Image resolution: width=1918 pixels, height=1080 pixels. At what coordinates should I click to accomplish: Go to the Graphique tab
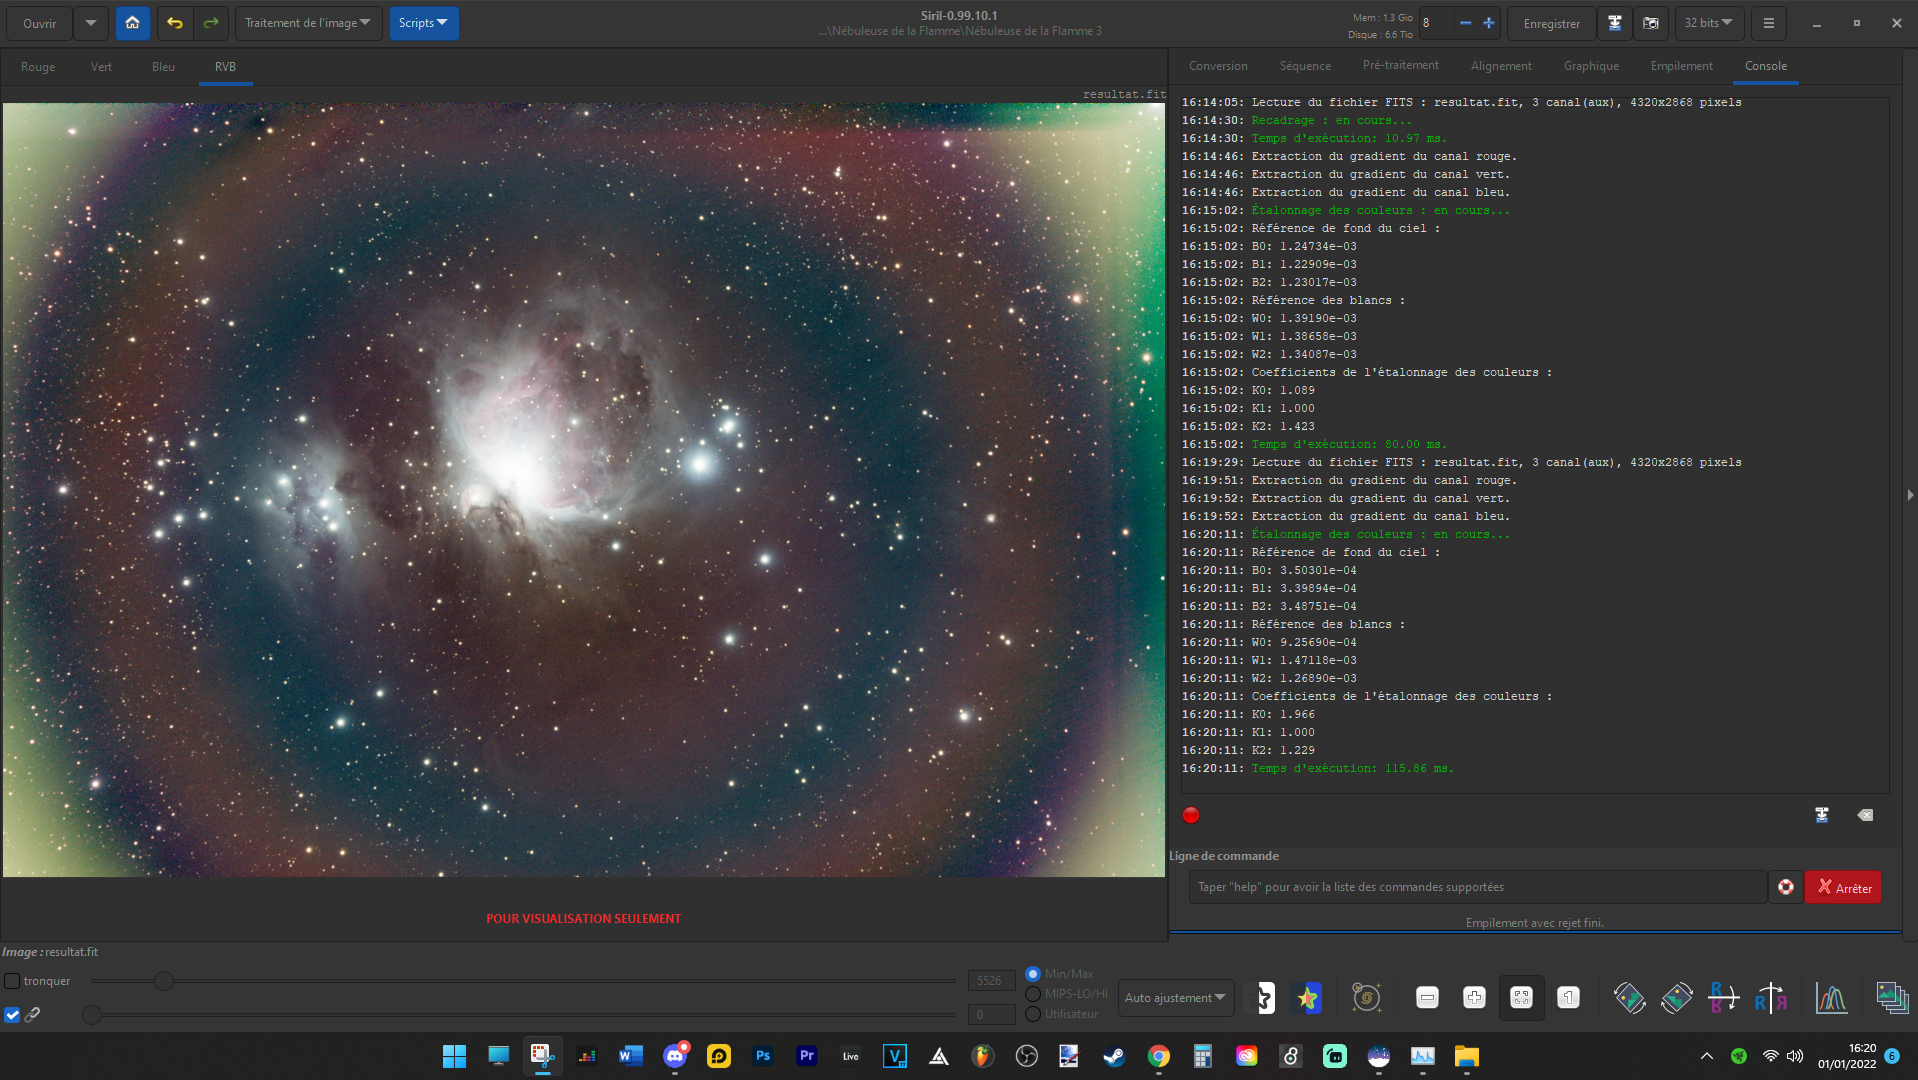click(x=1591, y=66)
